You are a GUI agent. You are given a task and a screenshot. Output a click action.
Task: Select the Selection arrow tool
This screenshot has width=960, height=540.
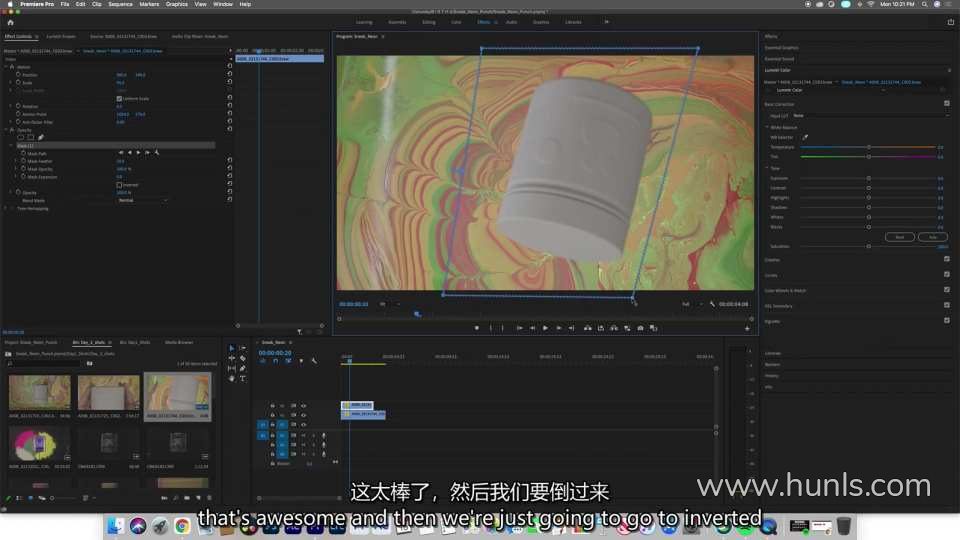232,348
